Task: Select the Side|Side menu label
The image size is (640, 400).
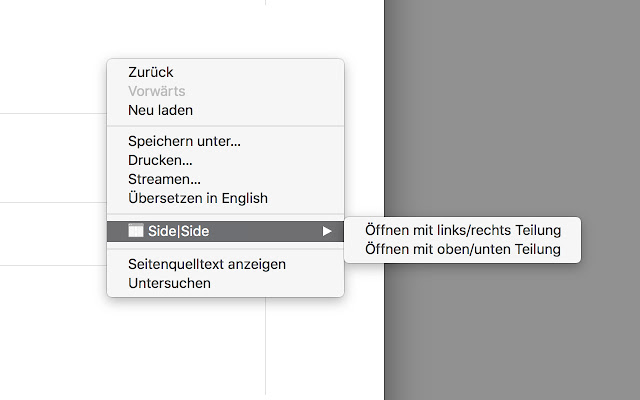Action: pos(178,231)
